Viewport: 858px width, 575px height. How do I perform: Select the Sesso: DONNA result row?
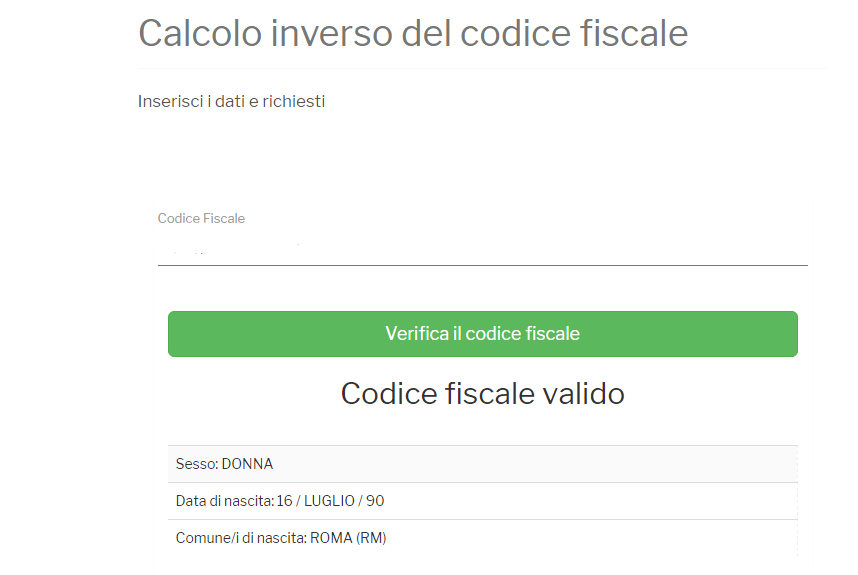point(483,464)
